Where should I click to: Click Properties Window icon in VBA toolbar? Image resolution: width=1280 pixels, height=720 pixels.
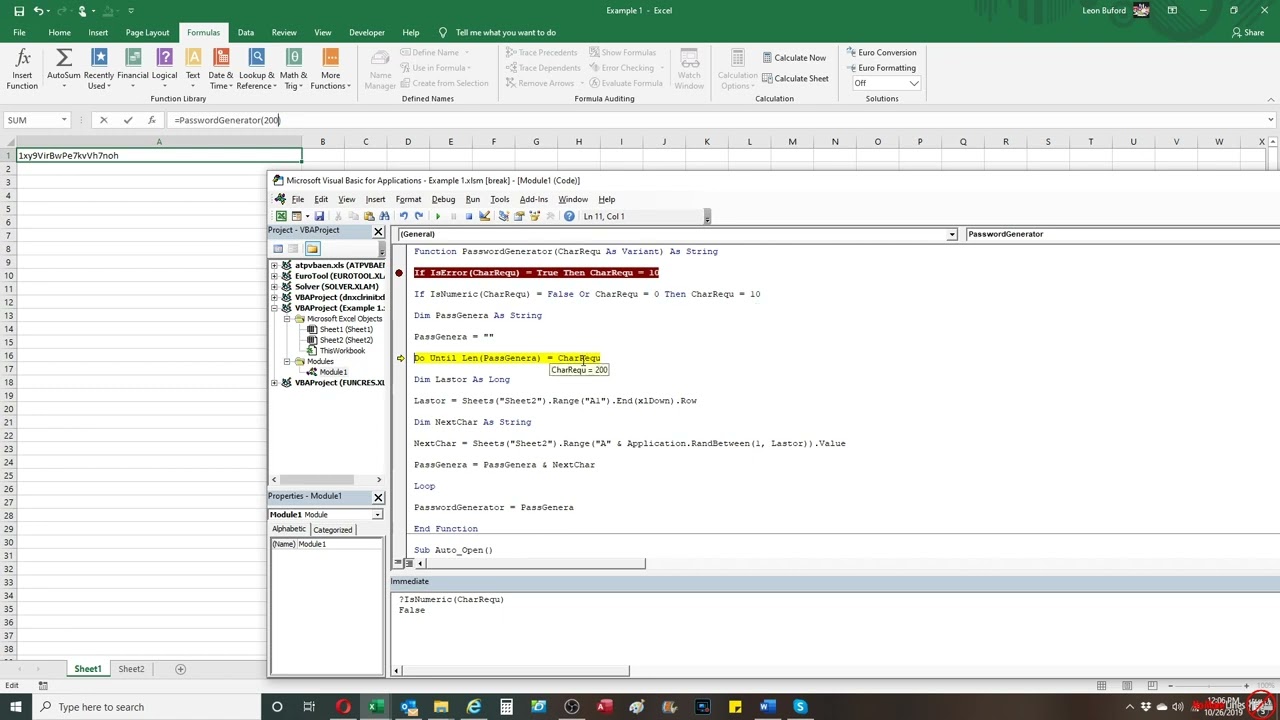pyautogui.click(x=519, y=216)
